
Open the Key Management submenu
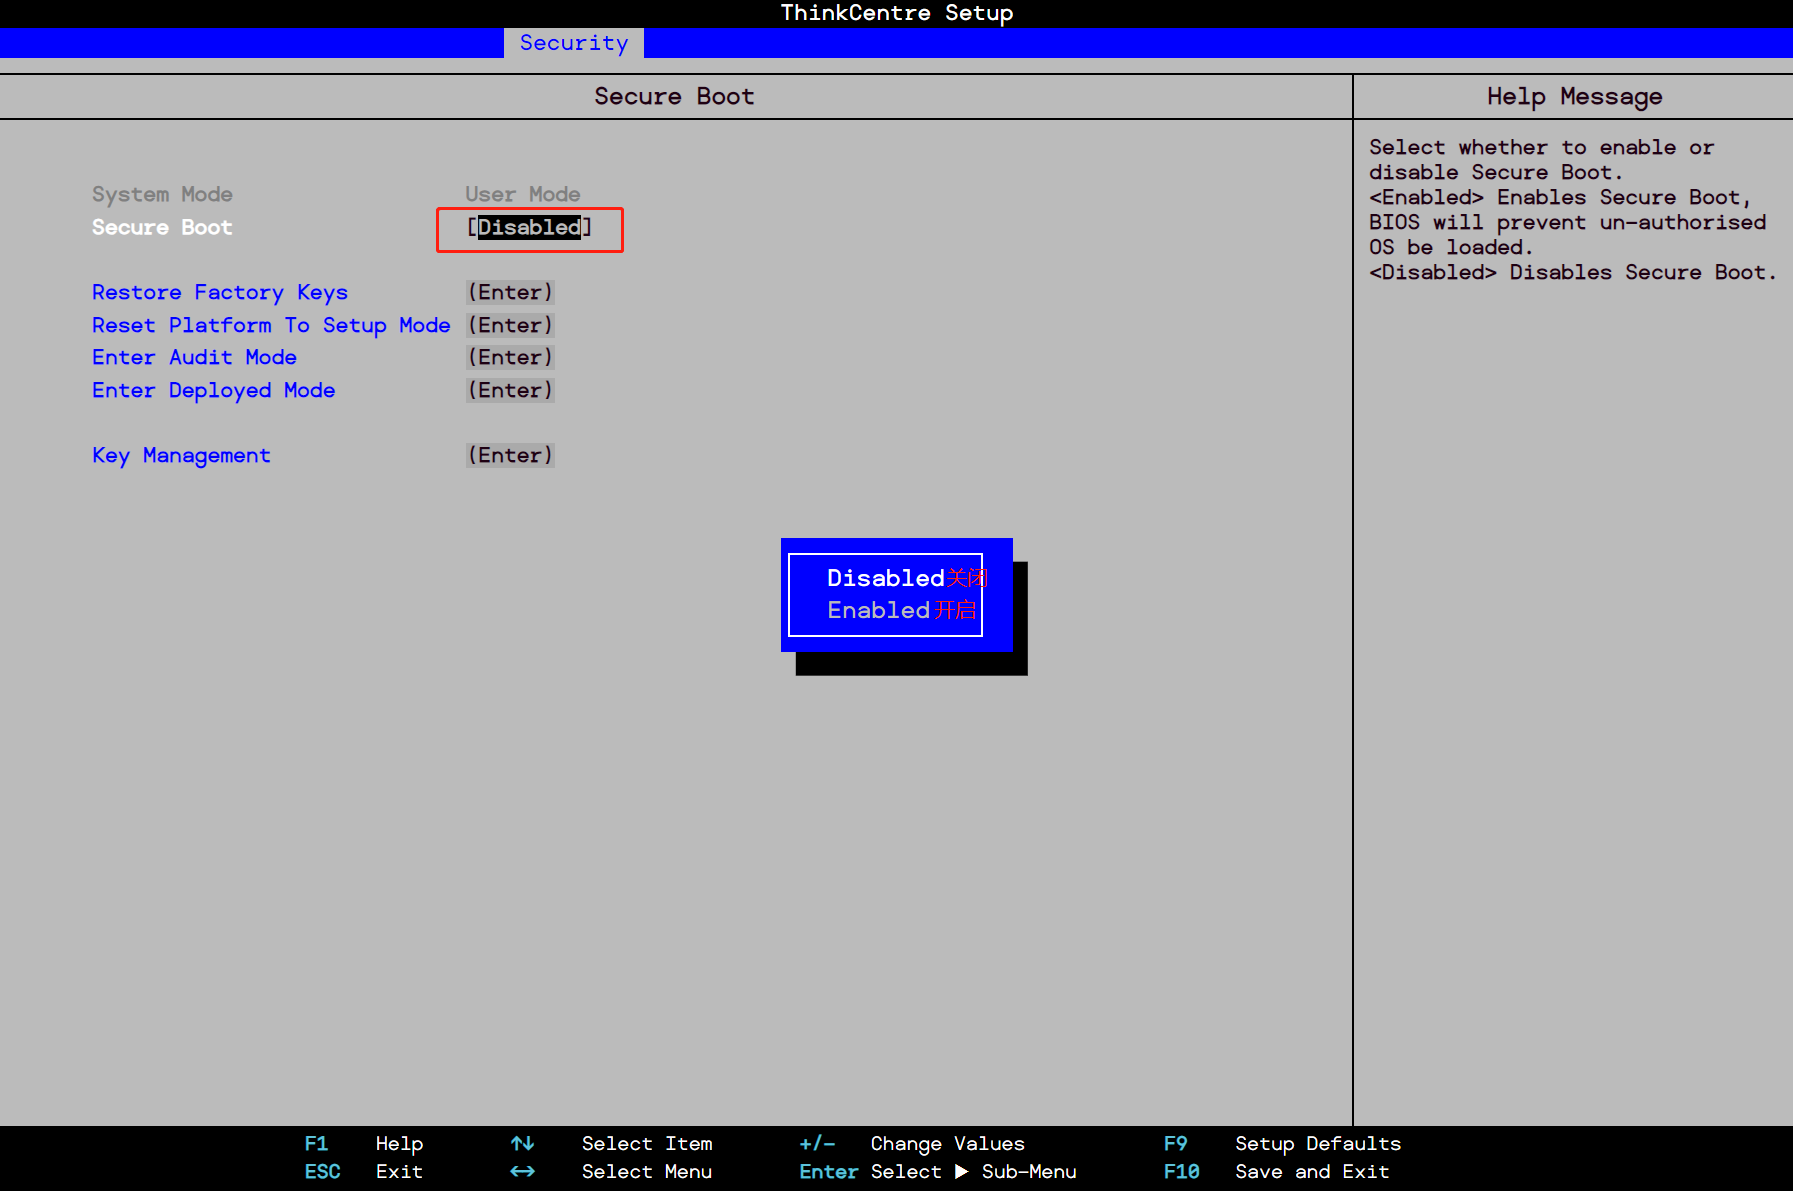pos(181,456)
